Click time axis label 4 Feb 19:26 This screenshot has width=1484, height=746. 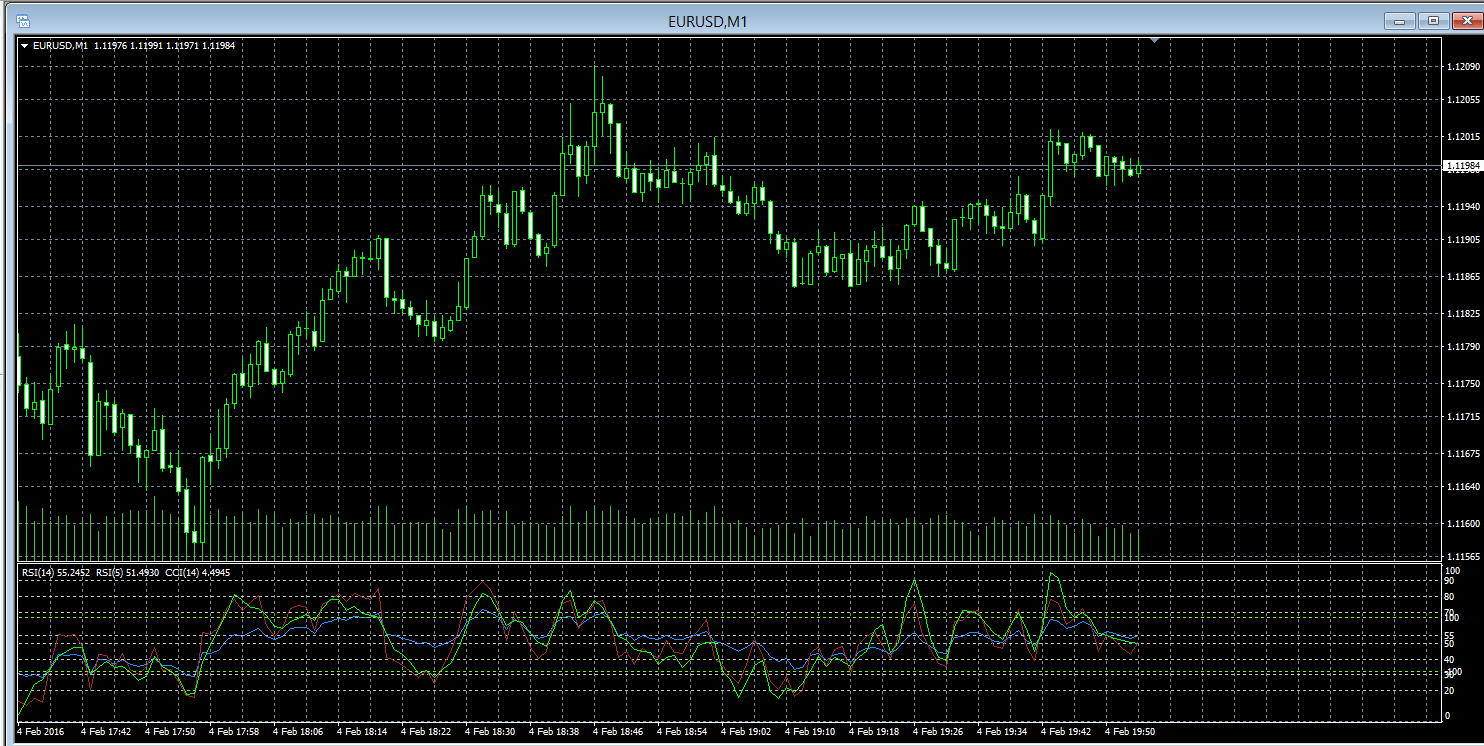[939, 733]
